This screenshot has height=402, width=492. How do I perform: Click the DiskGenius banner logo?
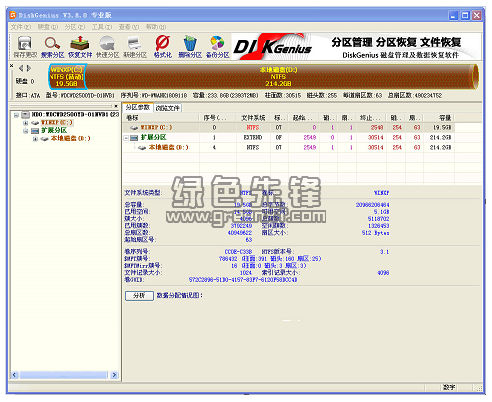click(273, 47)
